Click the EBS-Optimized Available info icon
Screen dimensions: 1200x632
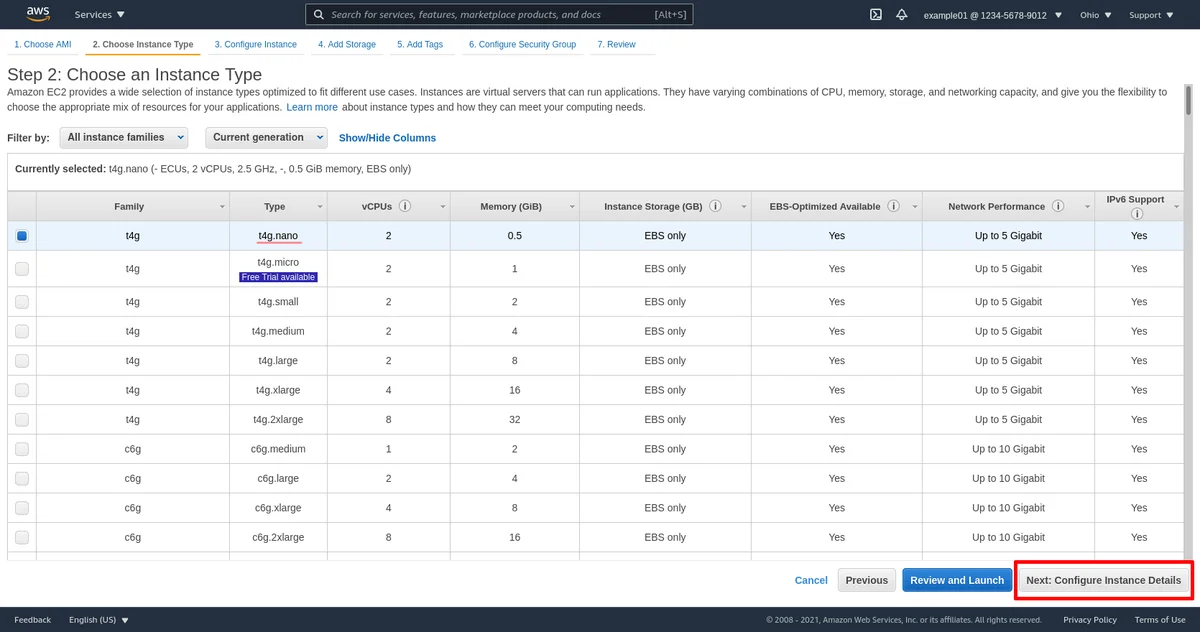[893, 206]
